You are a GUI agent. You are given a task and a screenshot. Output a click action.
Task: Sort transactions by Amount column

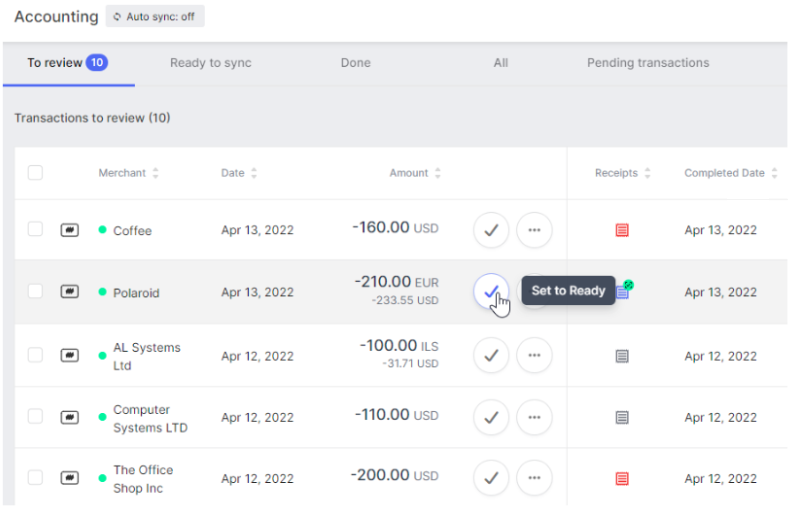415,173
